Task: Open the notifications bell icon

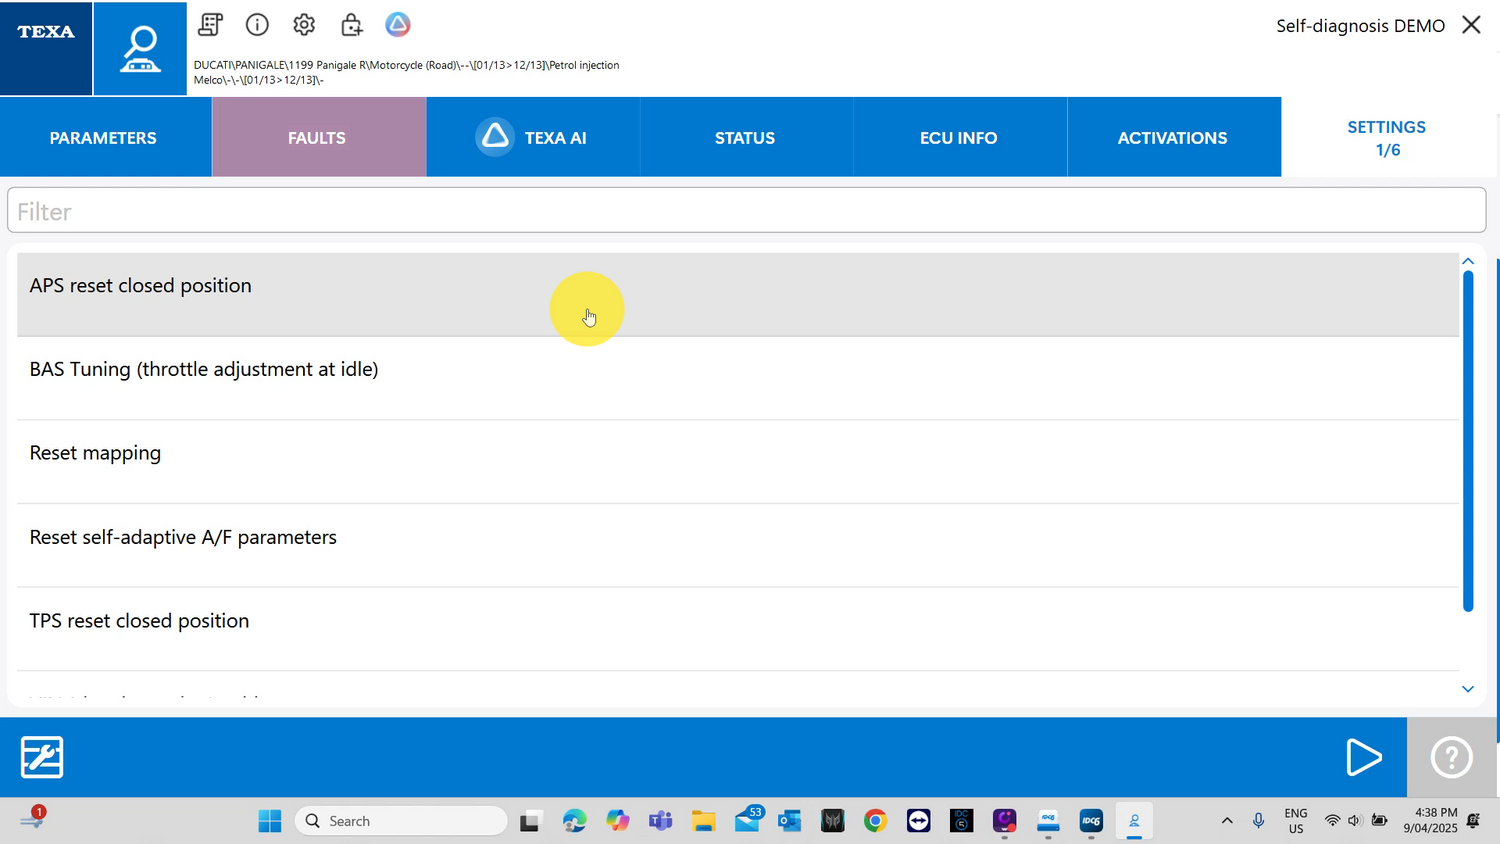Action: click(x=1473, y=821)
